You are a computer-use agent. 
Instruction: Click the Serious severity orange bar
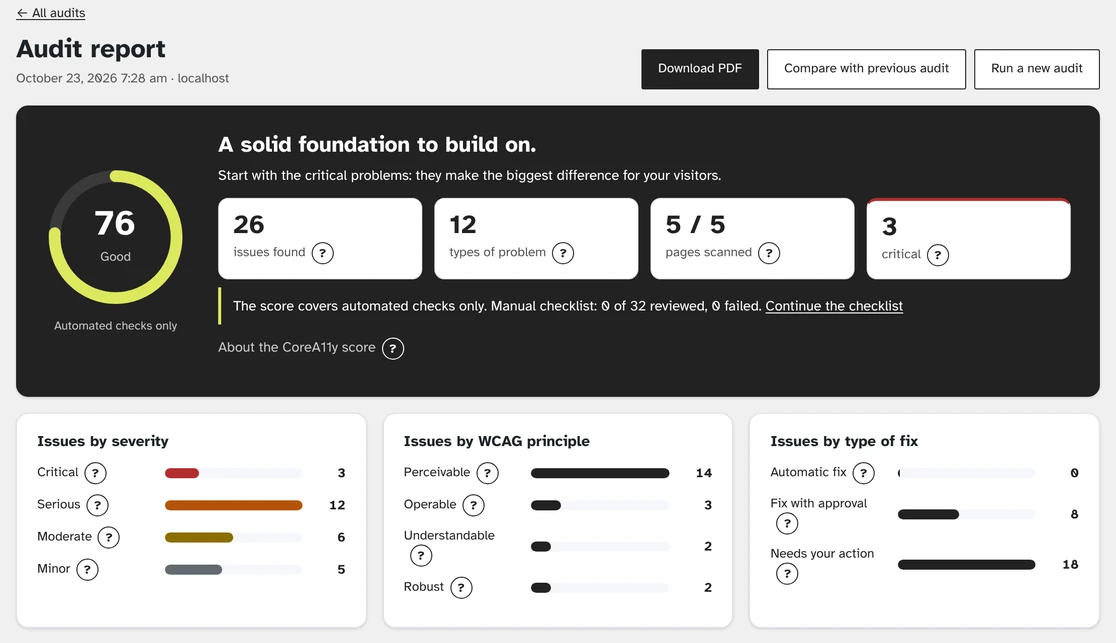(233, 505)
